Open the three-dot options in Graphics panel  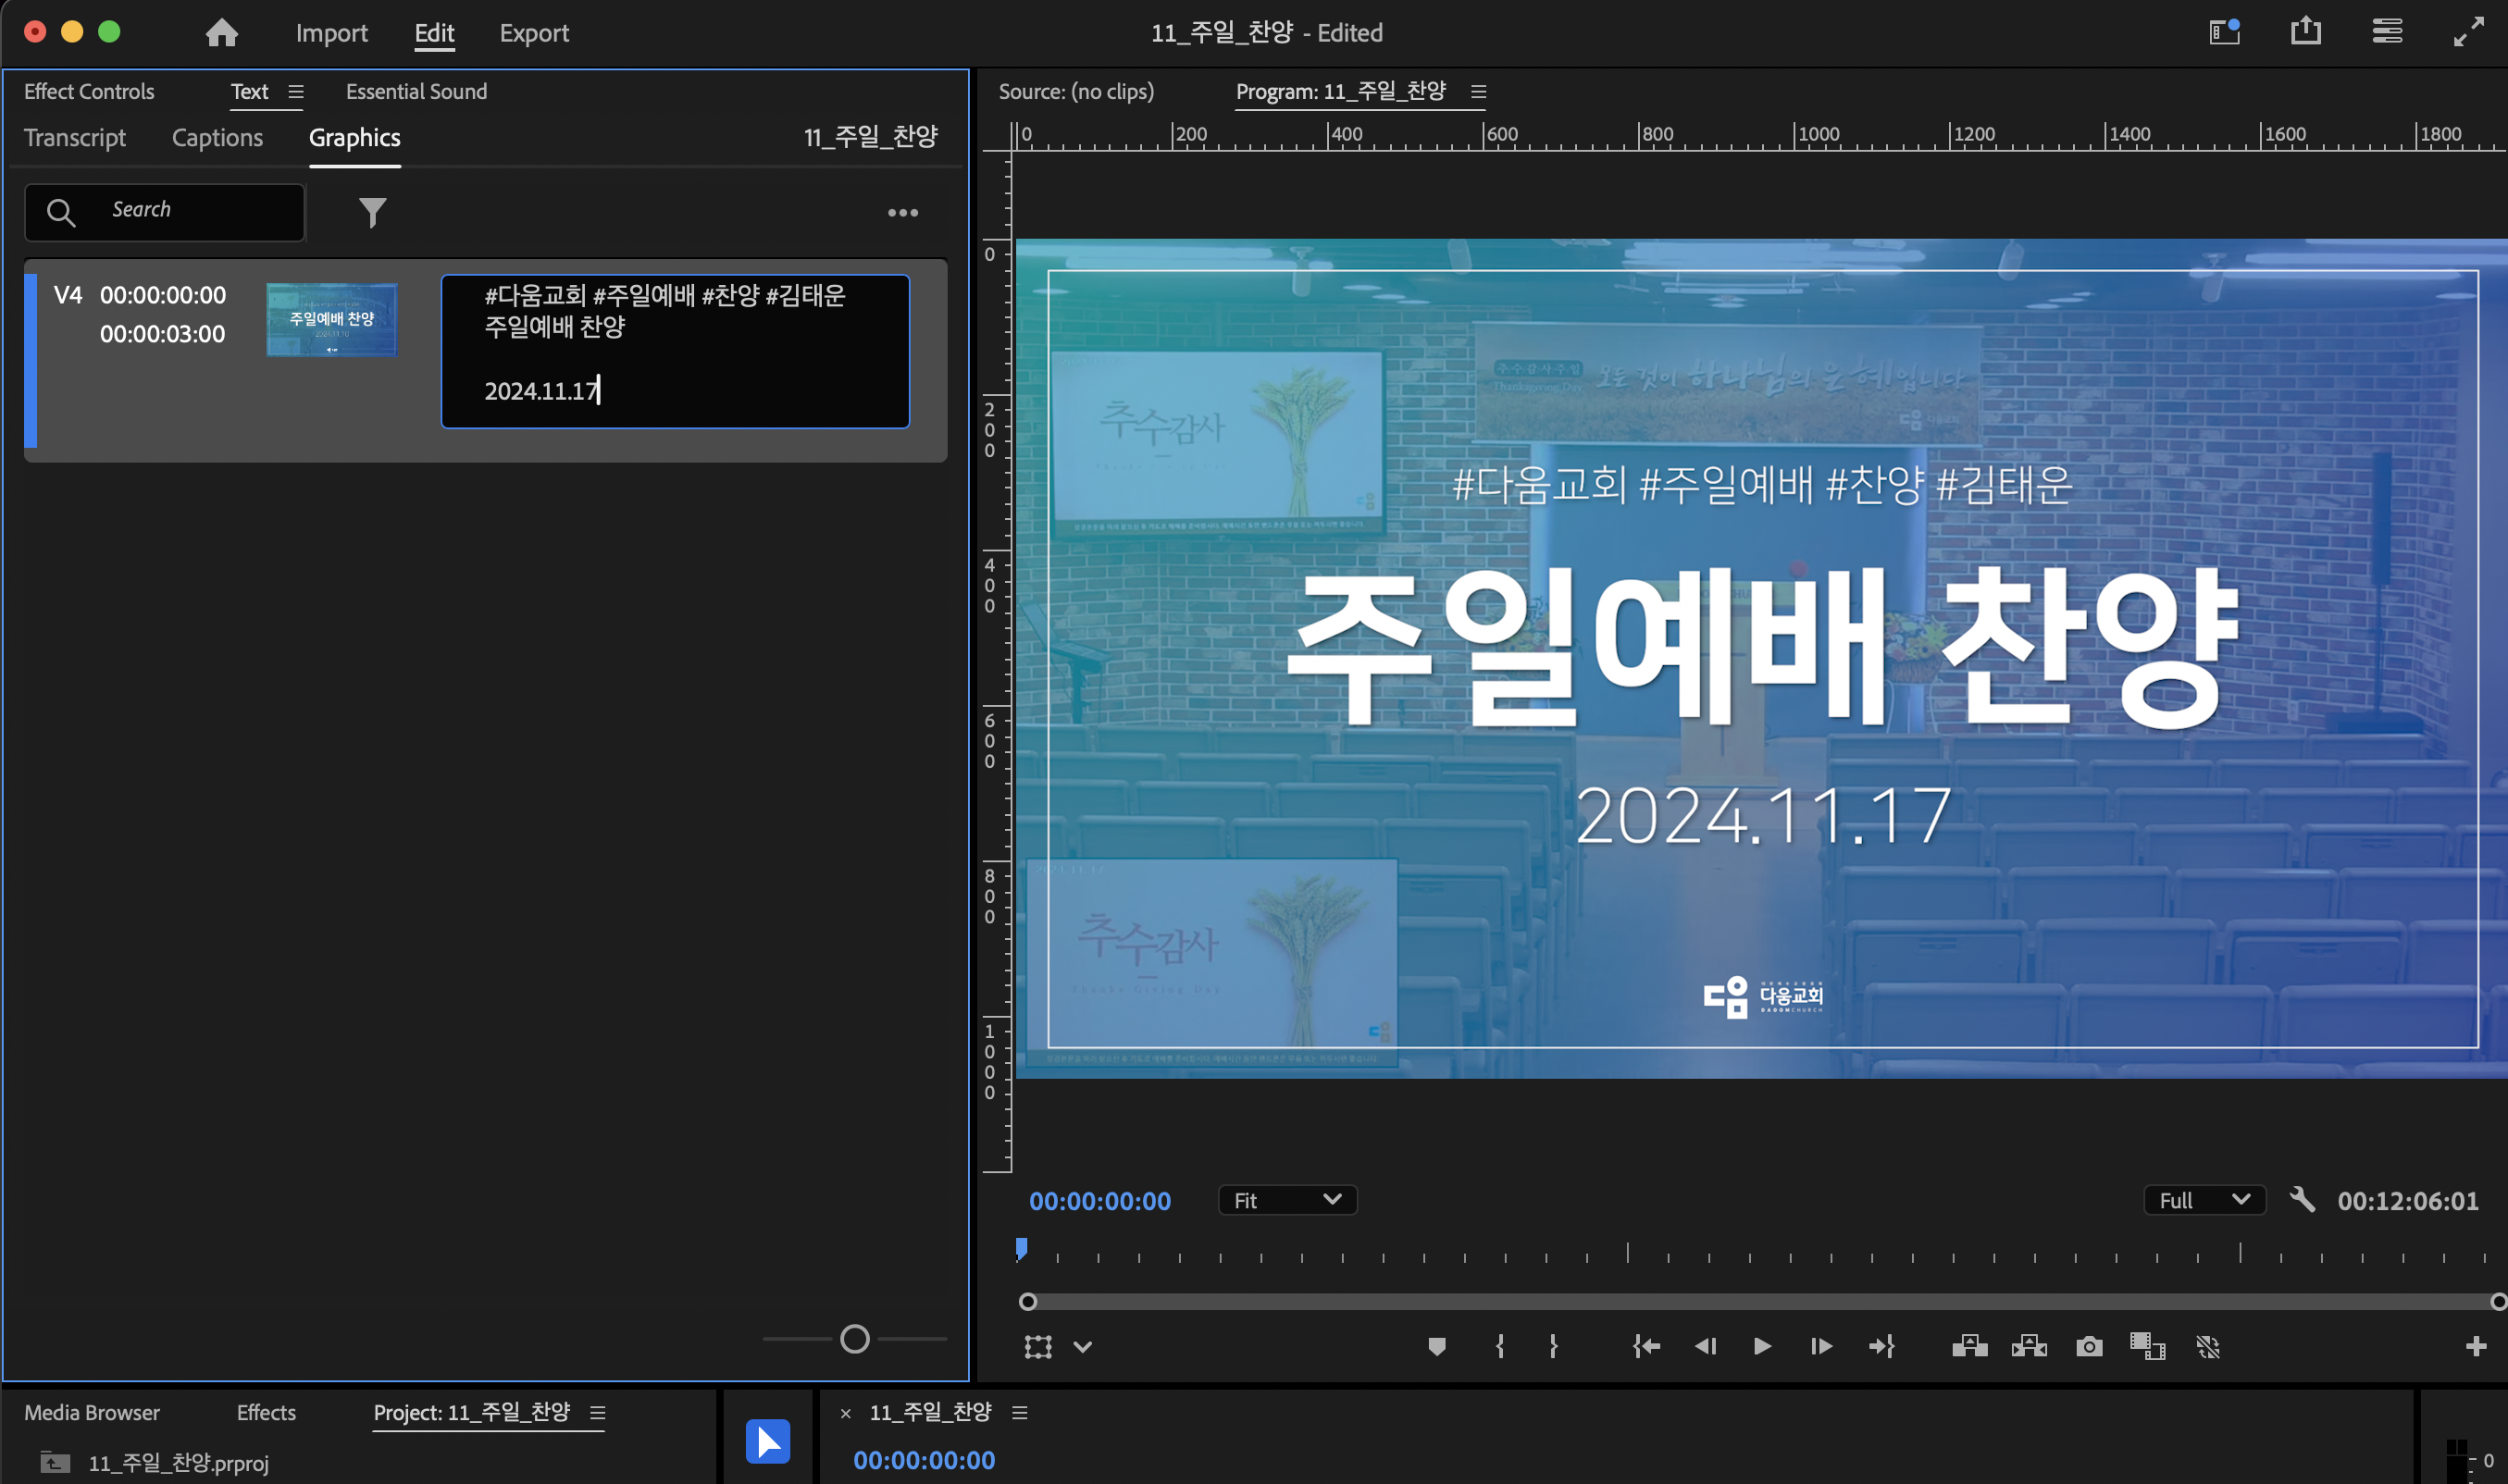(x=902, y=213)
